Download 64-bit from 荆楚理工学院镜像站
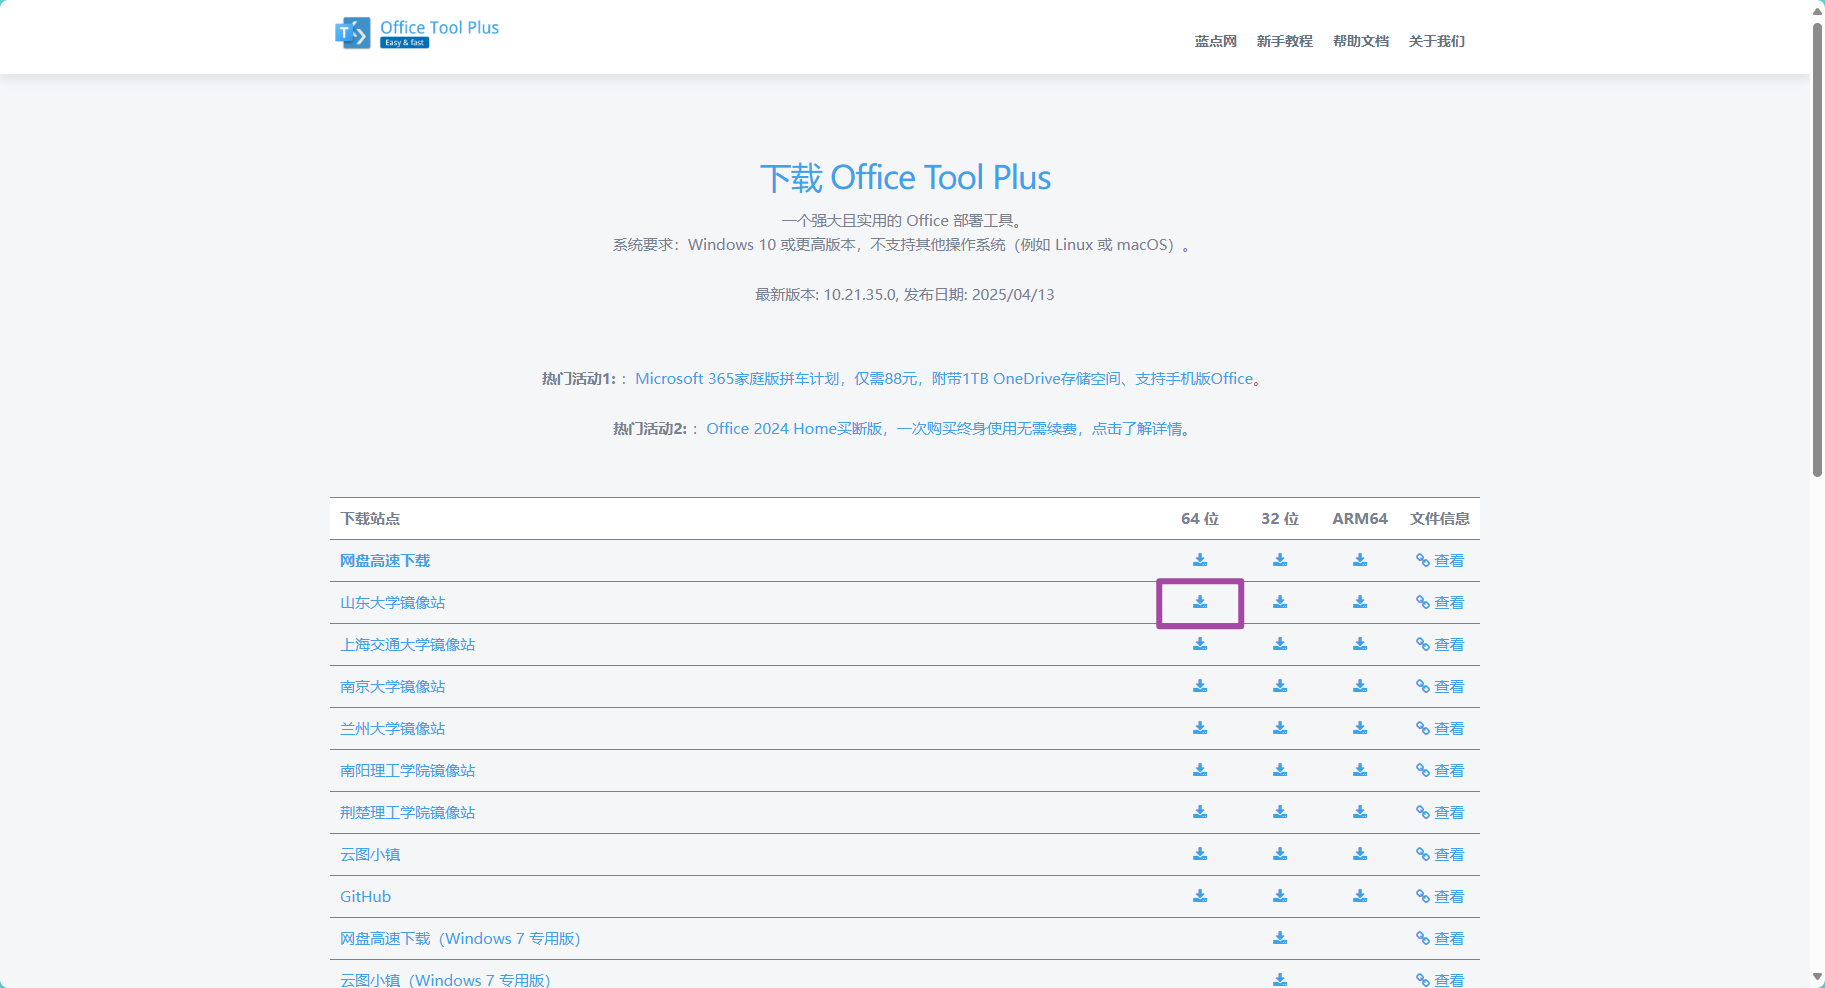This screenshot has height=988, width=1825. [x=1200, y=812]
